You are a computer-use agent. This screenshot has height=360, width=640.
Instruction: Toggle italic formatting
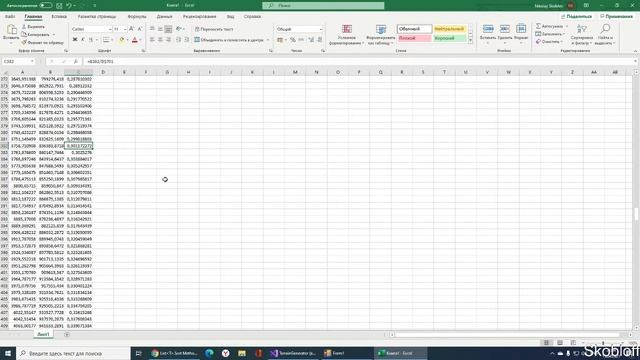tap(83, 40)
